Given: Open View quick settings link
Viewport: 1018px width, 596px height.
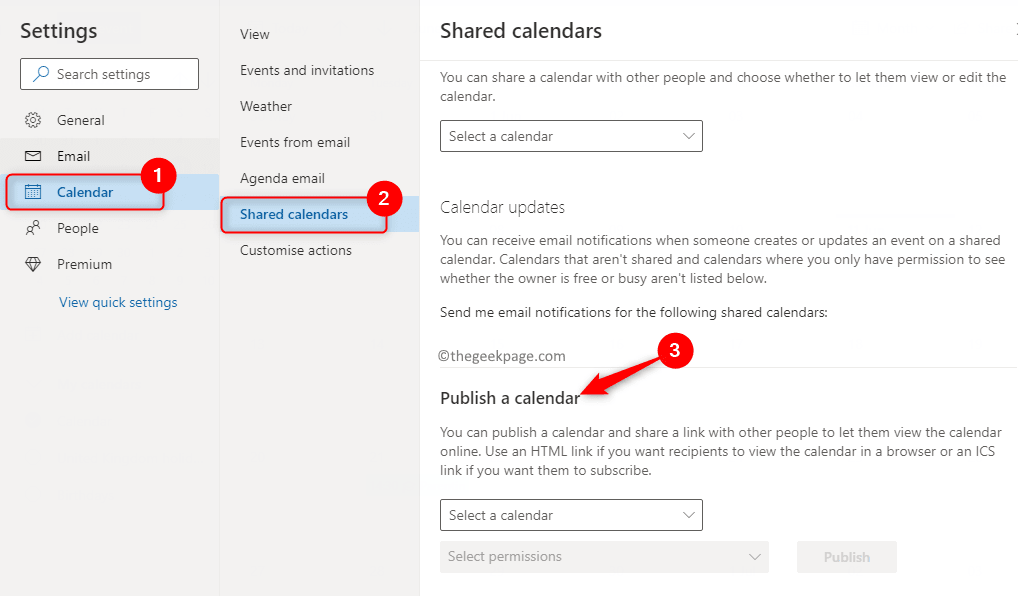Looking at the screenshot, I should pyautogui.click(x=118, y=302).
